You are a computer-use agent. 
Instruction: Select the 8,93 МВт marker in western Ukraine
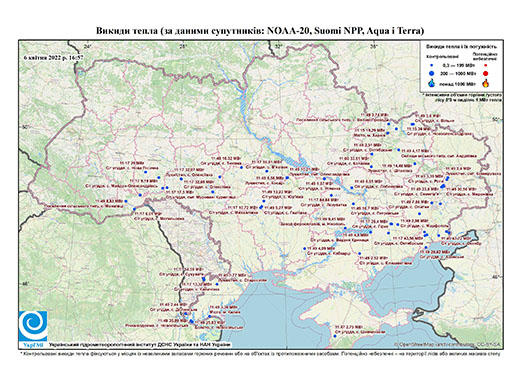126,201
